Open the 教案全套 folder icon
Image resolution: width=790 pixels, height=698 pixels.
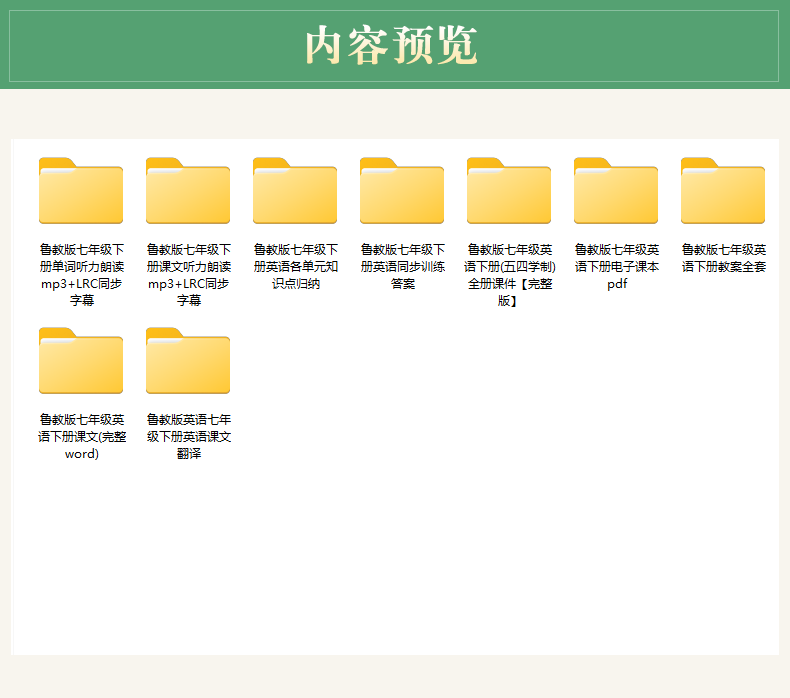723,191
